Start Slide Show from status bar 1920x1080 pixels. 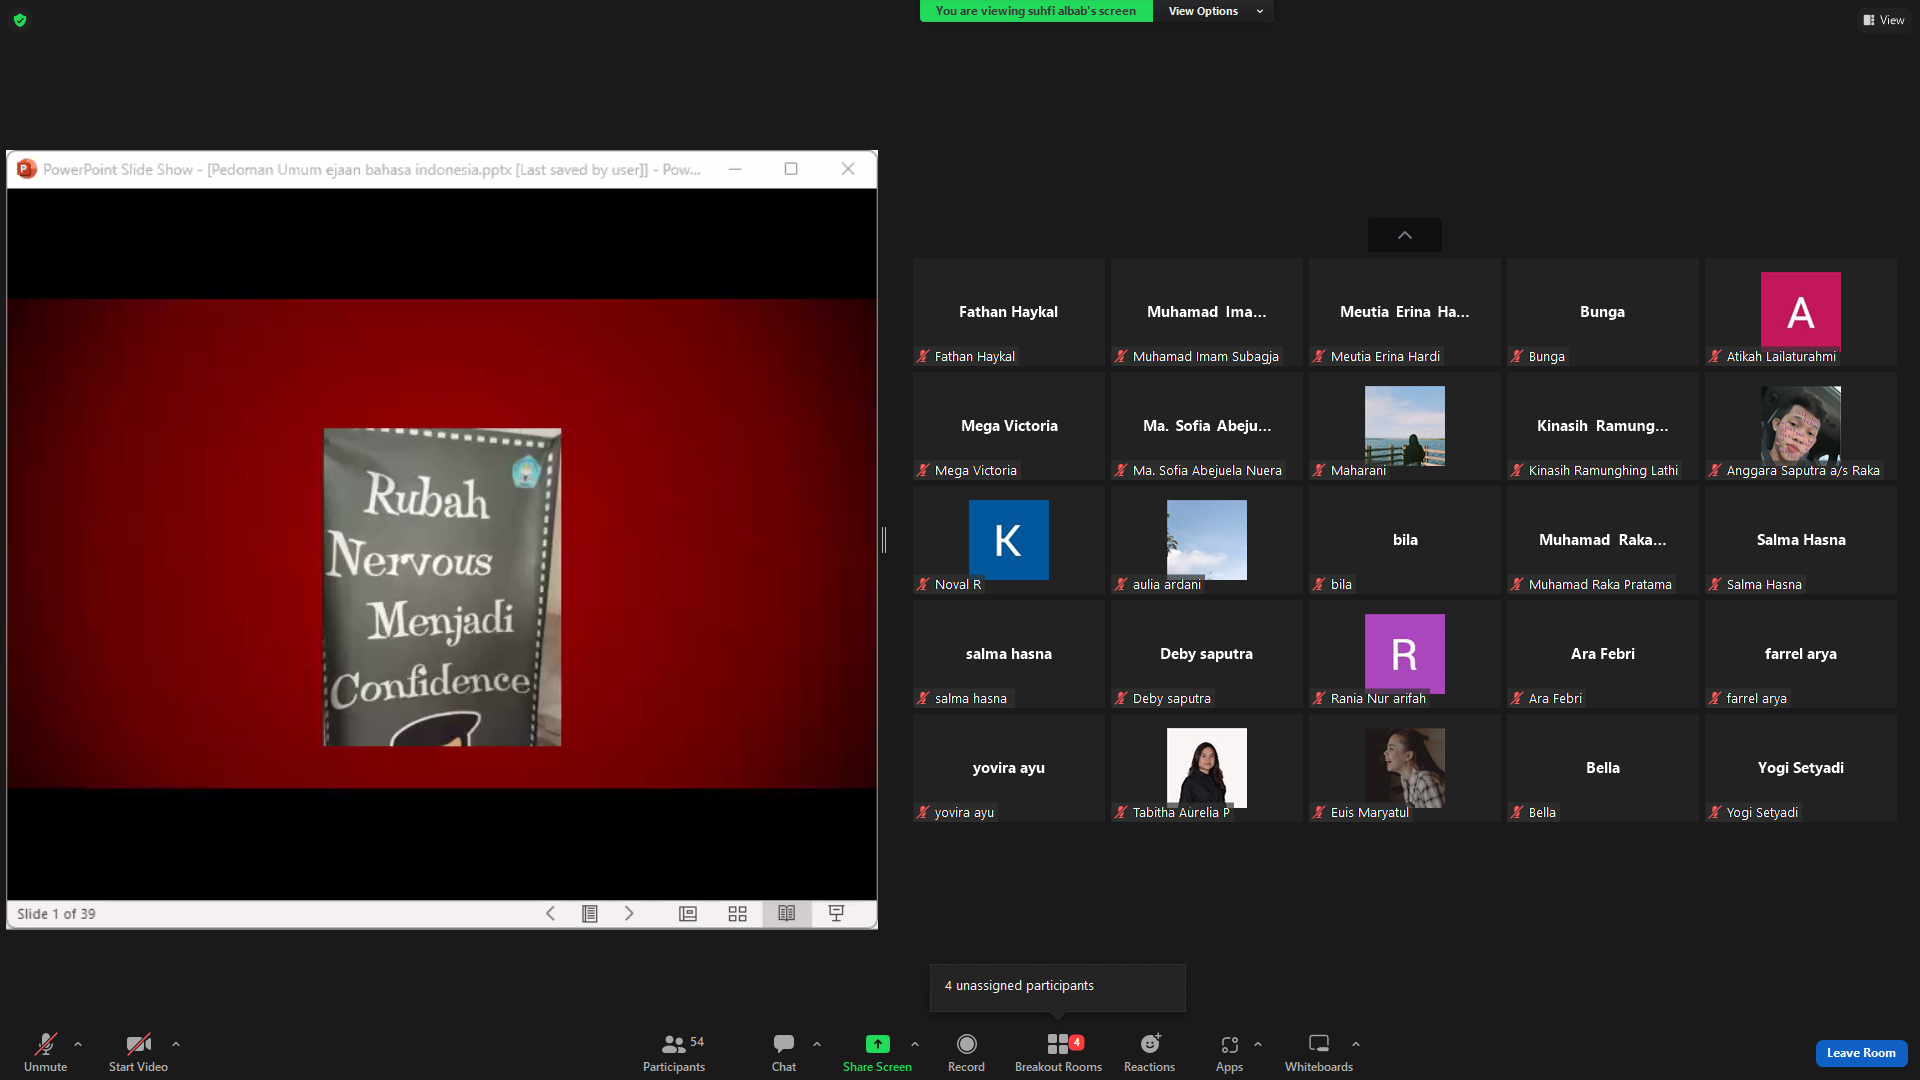837,913
